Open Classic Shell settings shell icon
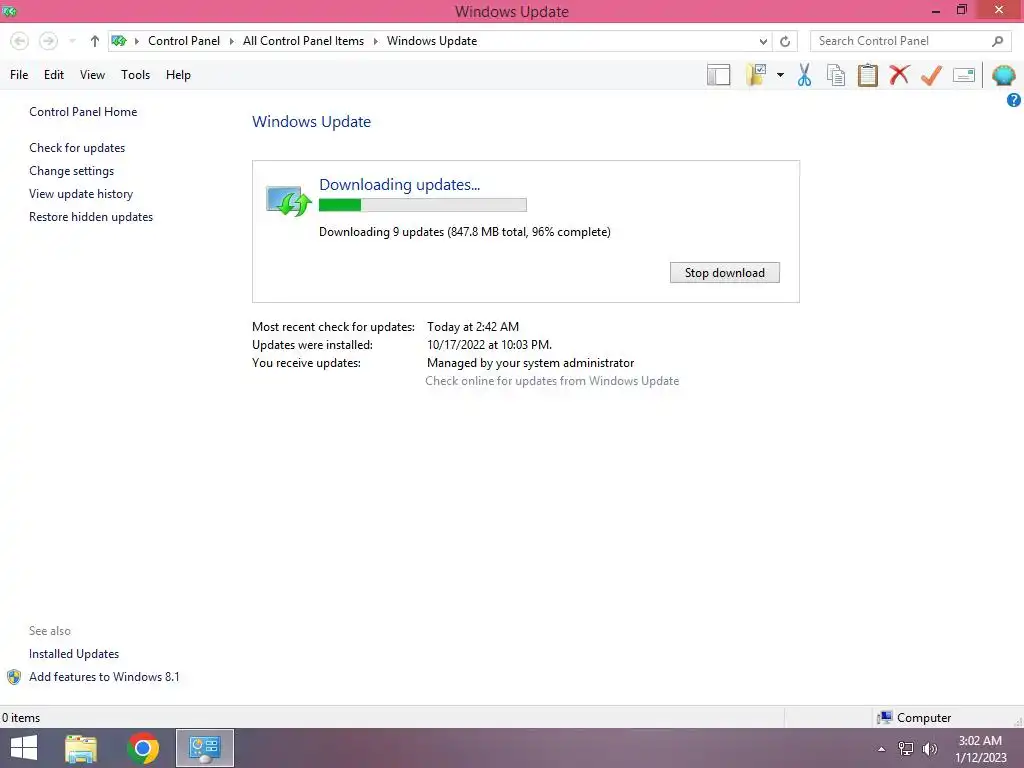This screenshot has height=768, width=1024. pos(1004,75)
